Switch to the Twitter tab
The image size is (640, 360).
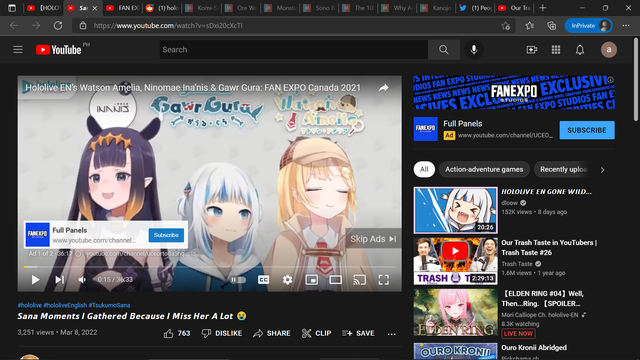[475, 8]
